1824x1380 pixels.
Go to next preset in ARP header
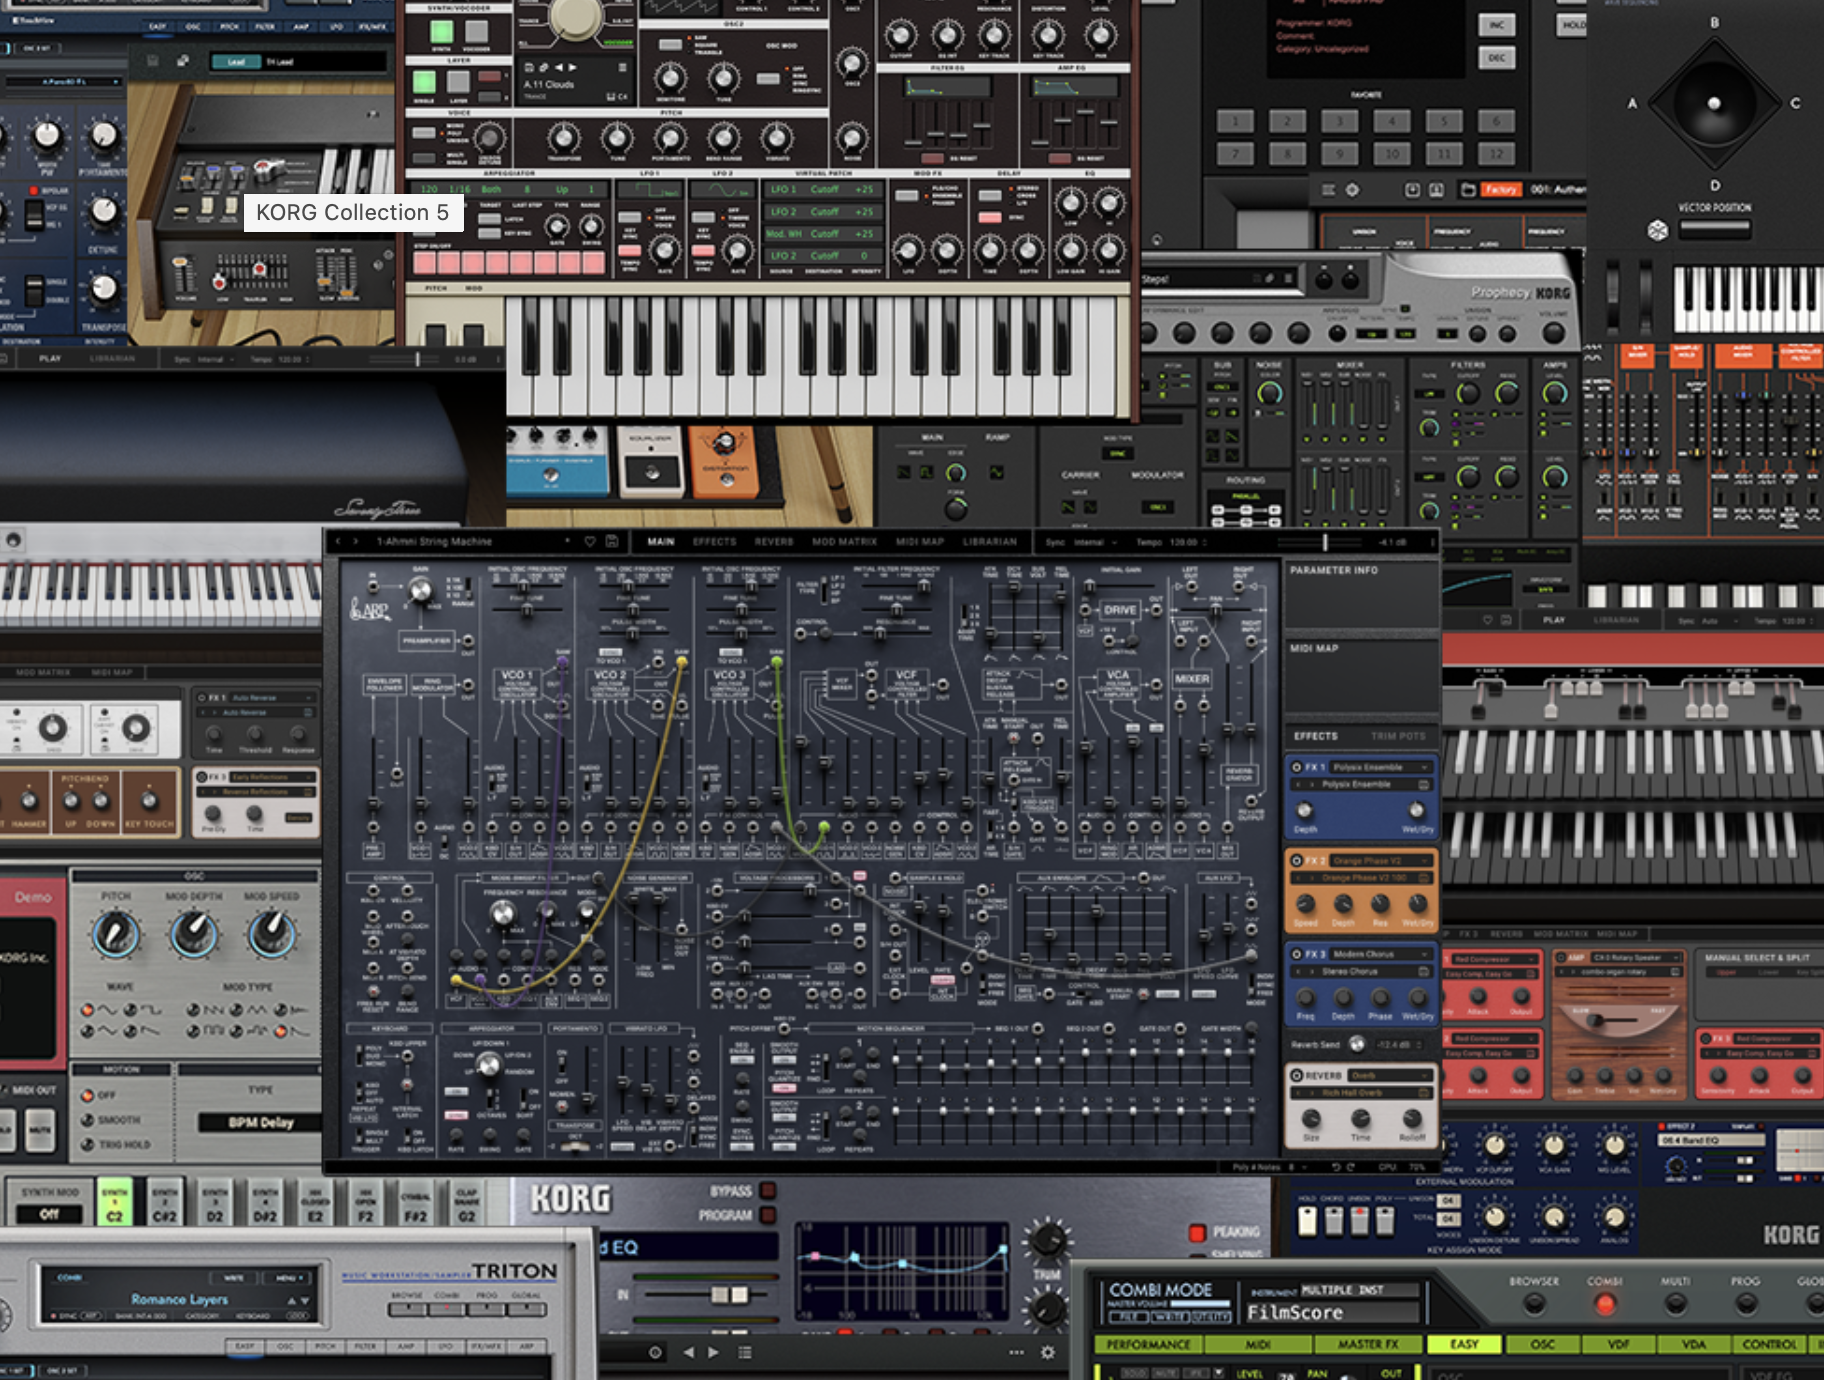click(355, 541)
